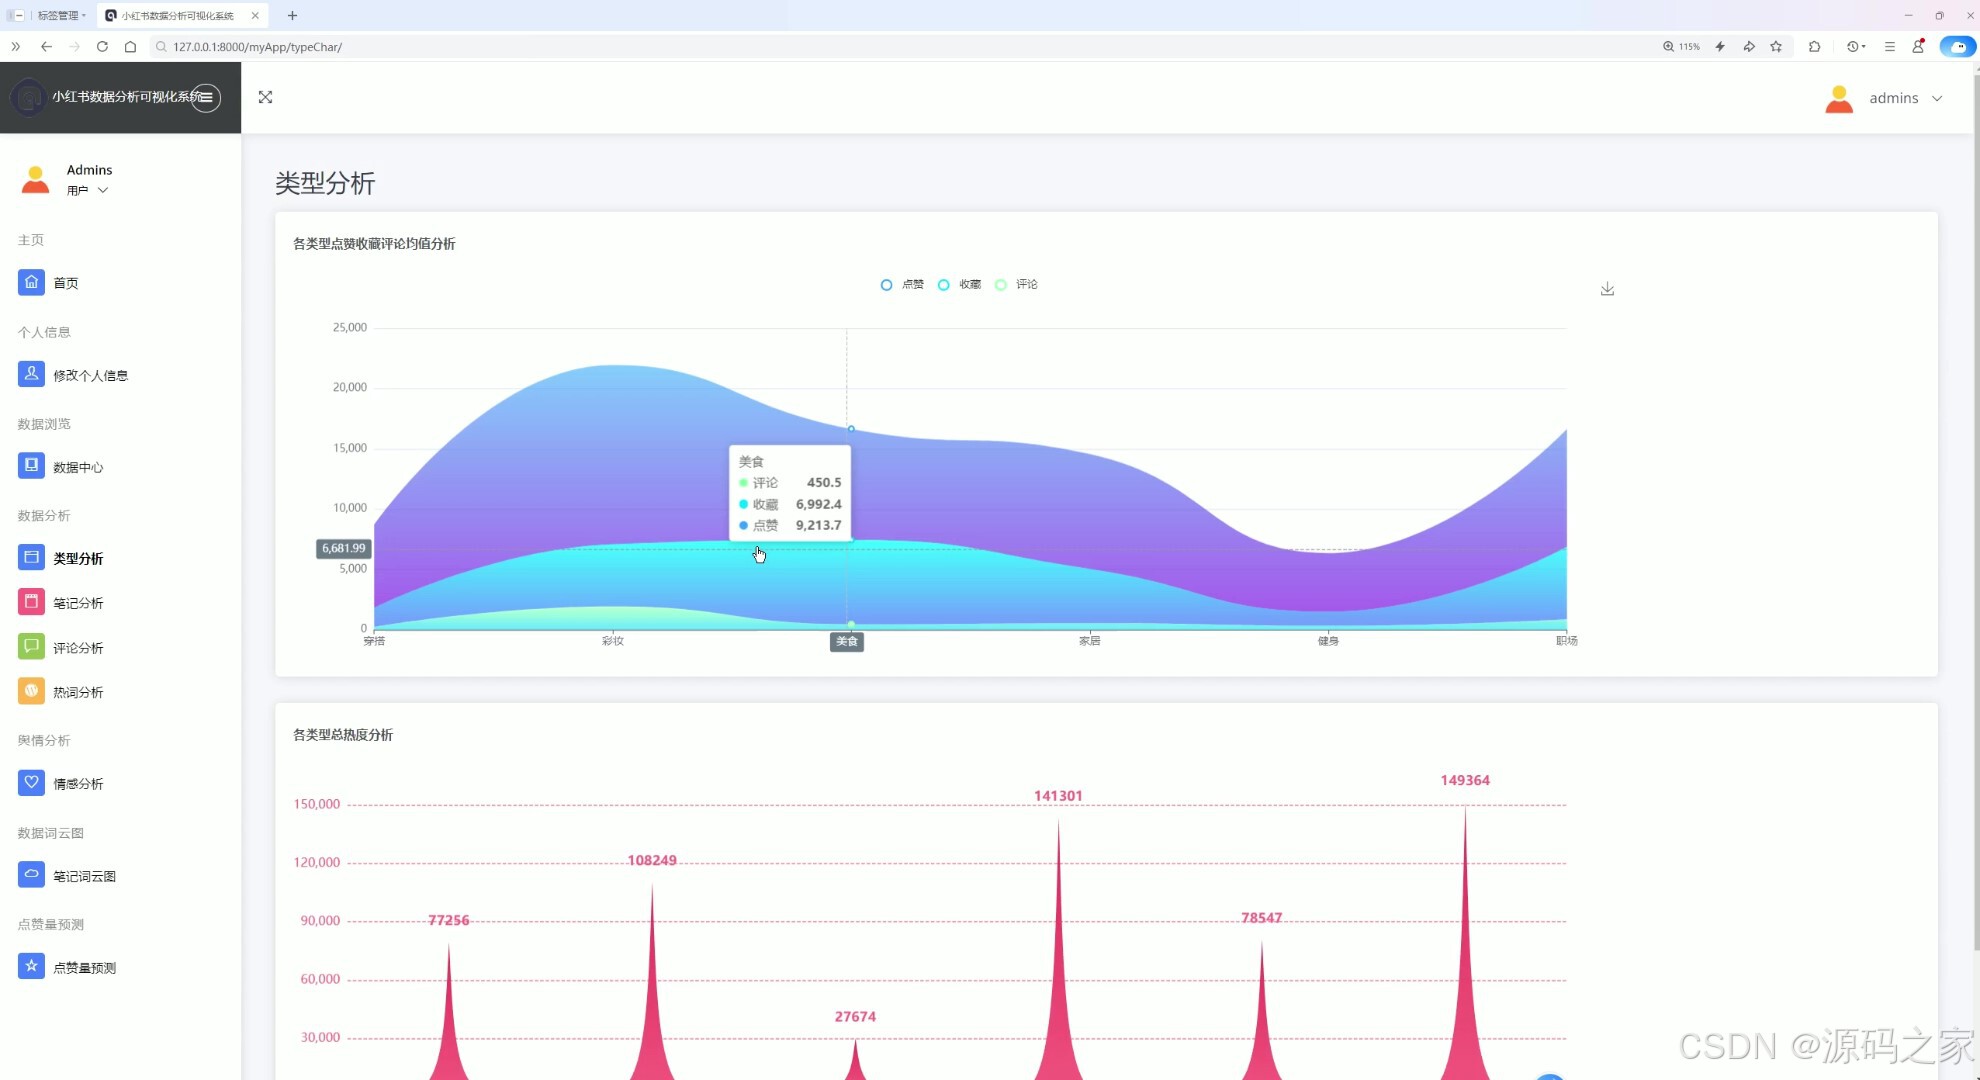
Task: Select 点赞量预测 menu item
Action: pyautogui.click(x=84, y=968)
